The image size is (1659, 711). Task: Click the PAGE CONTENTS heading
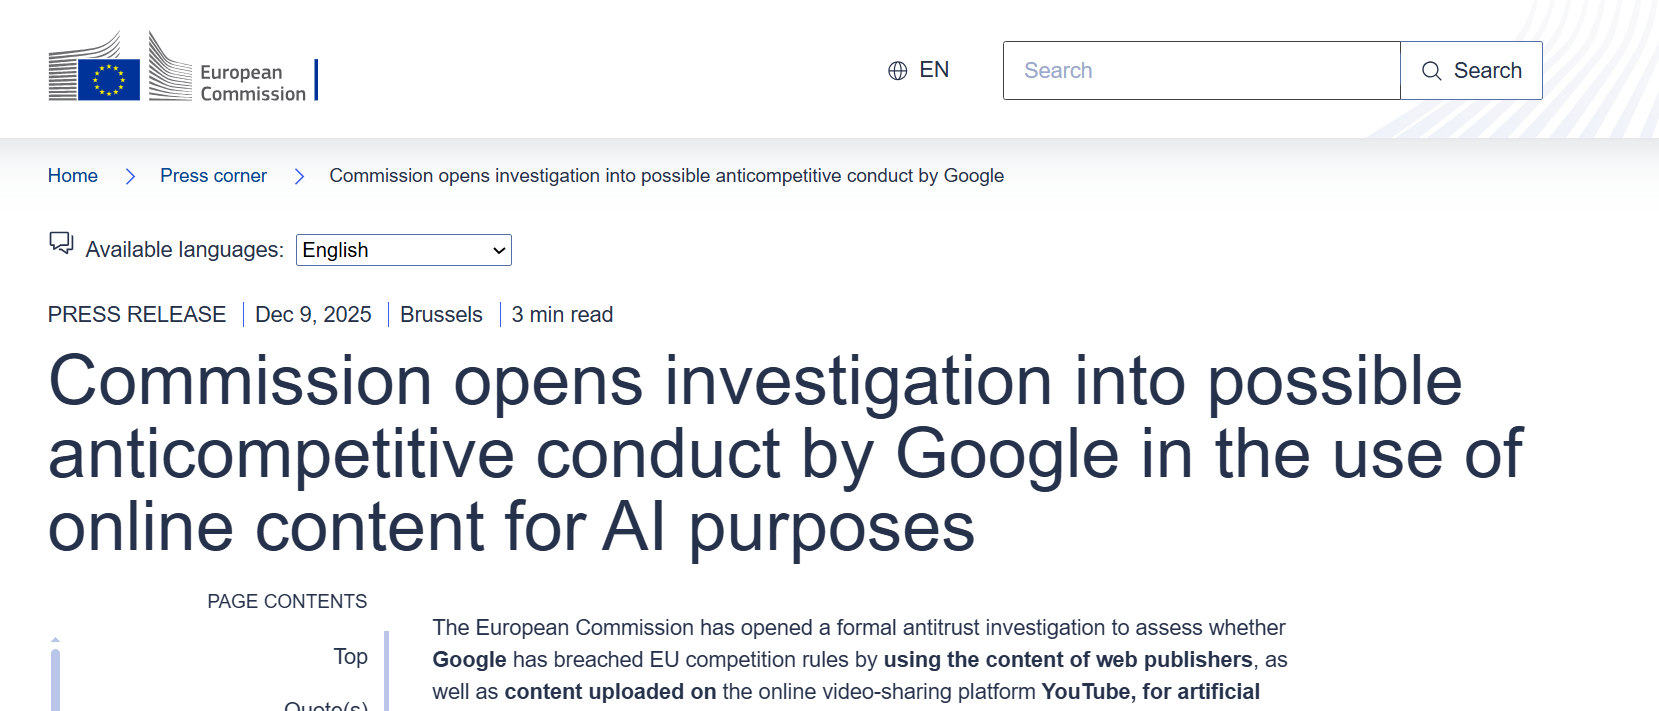tap(287, 602)
